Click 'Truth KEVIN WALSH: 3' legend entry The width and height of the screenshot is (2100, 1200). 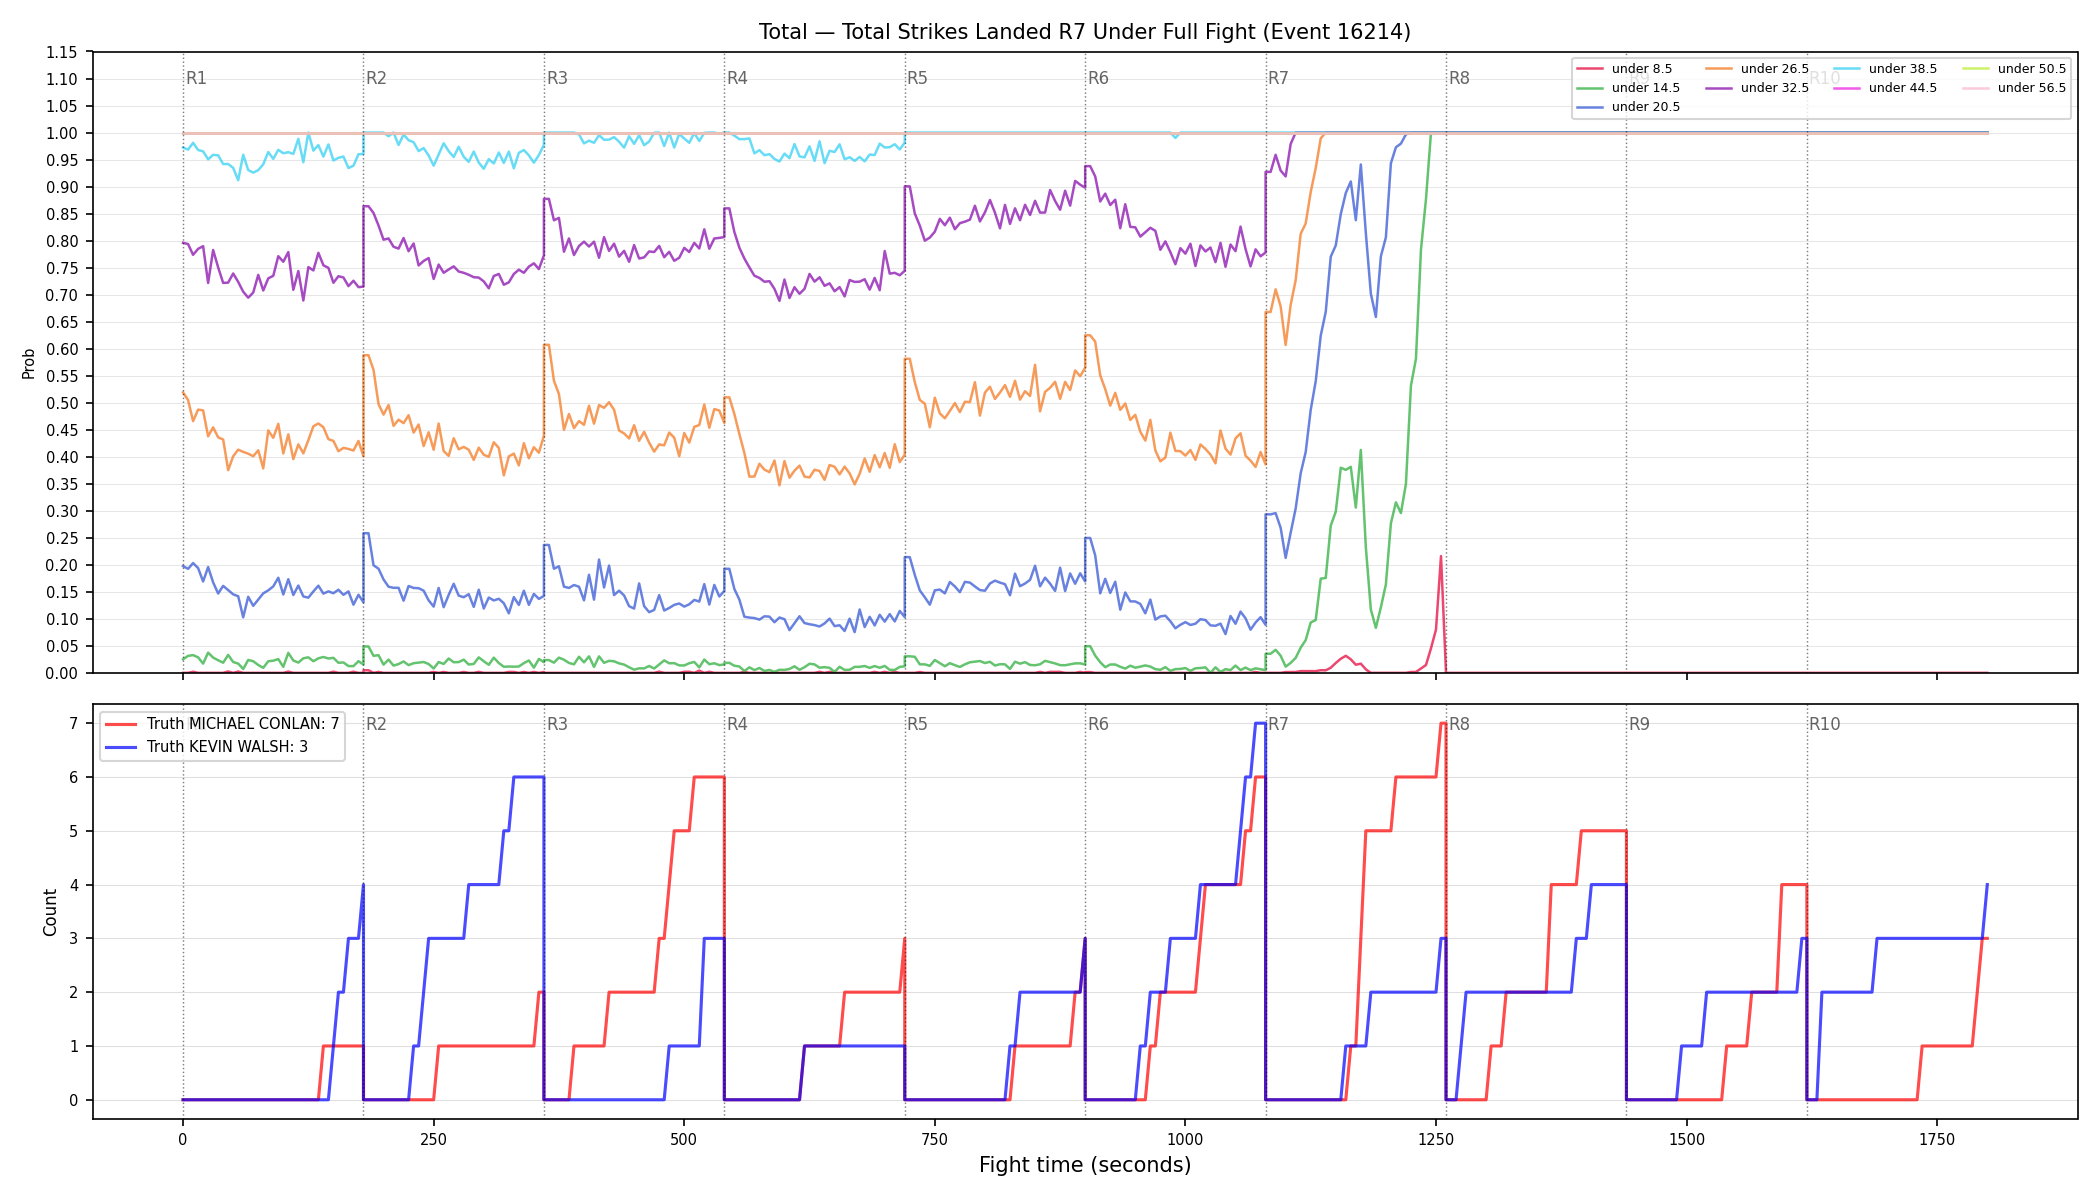point(207,747)
